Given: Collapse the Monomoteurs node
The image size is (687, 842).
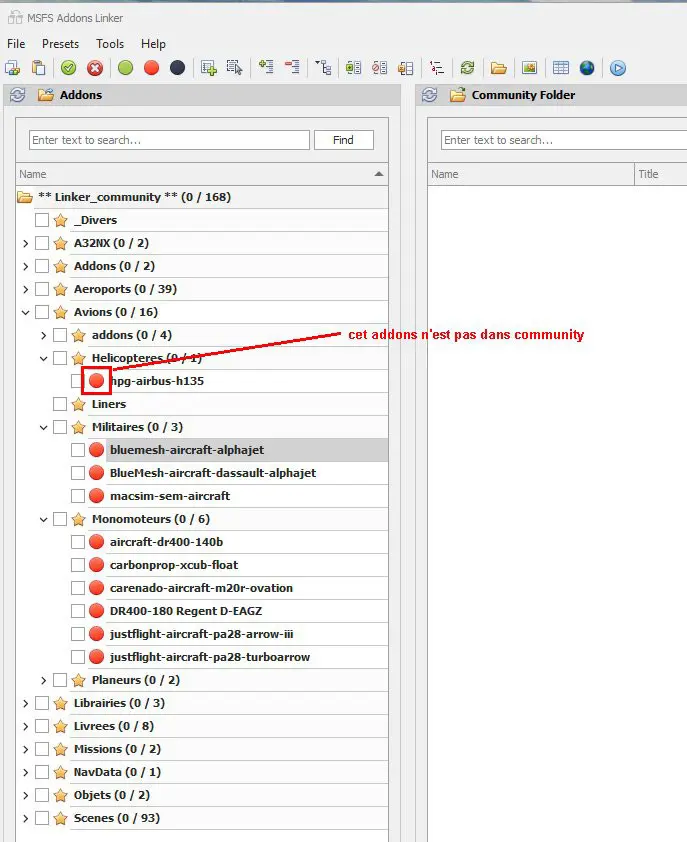Looking at the screenshot, I should pyautogui.click(x=44, y=519).
